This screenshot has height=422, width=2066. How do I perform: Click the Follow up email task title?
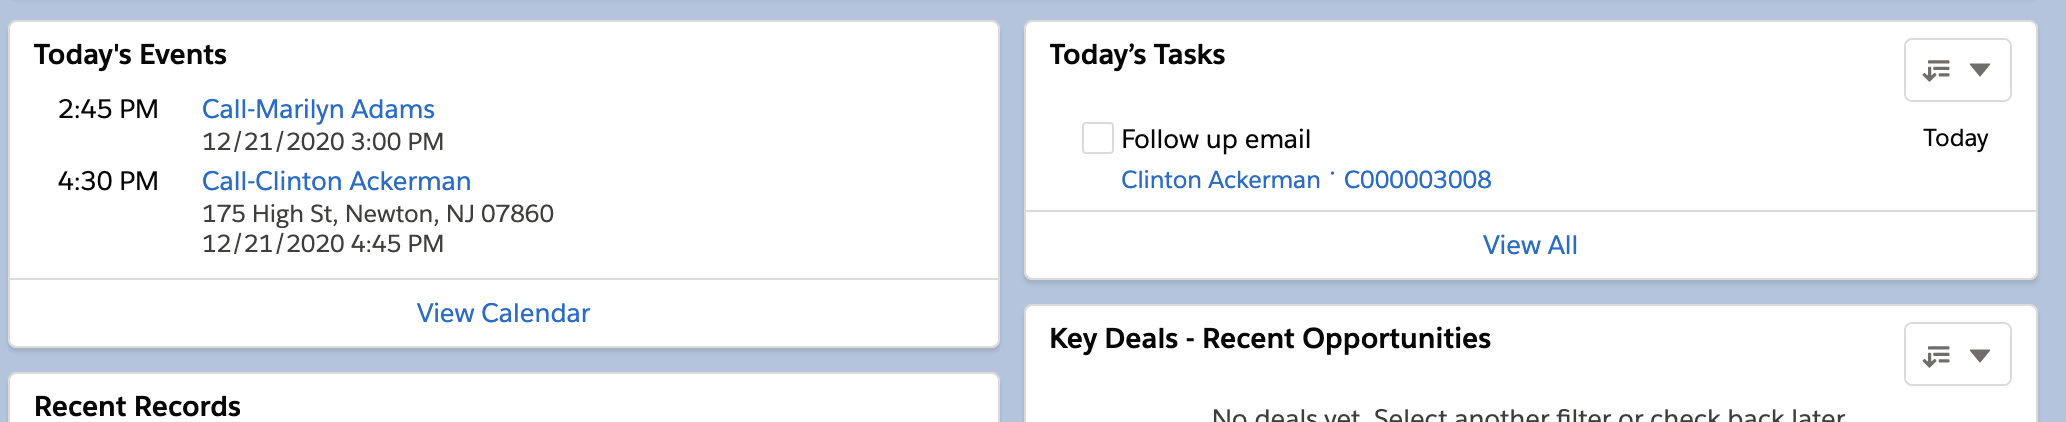coord(1215,139)
